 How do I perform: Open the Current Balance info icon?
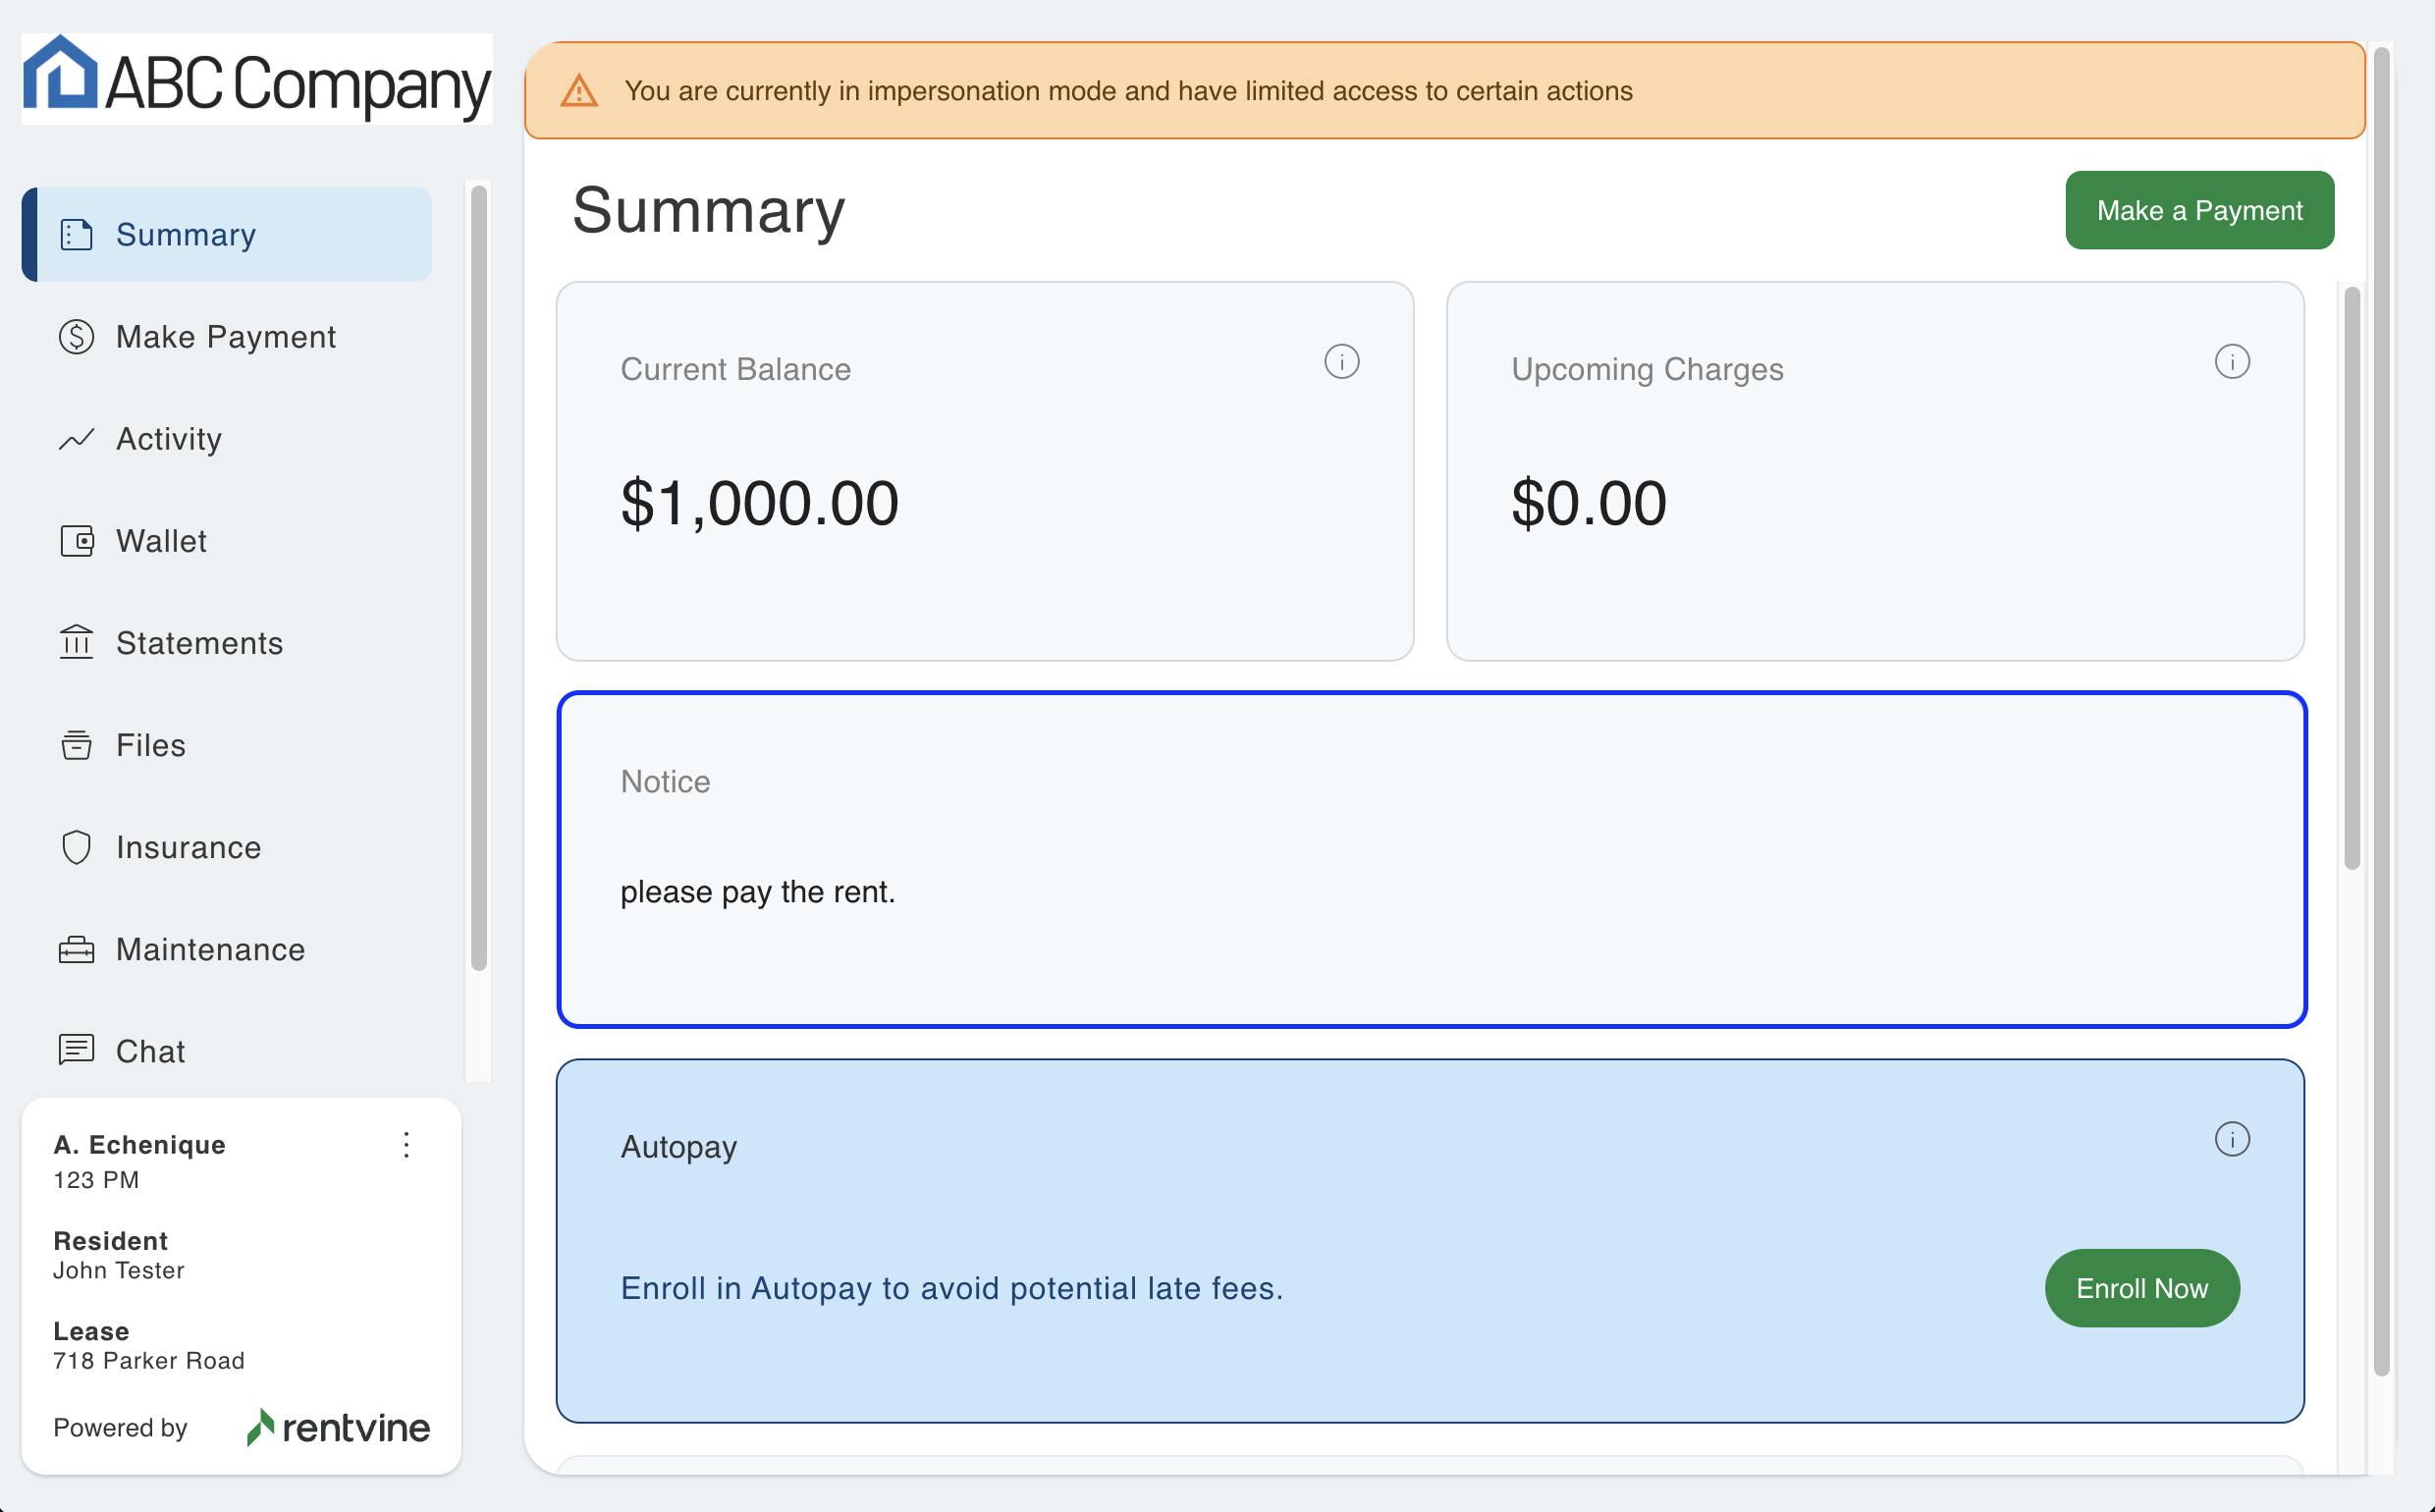click(x=1341, y=362)
